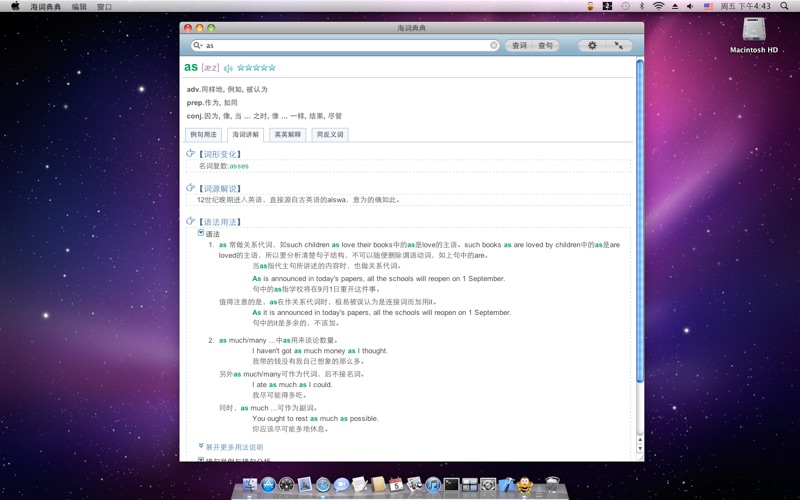Click the arrow icon beside 词形变化
The width and height of the screenshot is (800, 500).
[x=191, y=153]
